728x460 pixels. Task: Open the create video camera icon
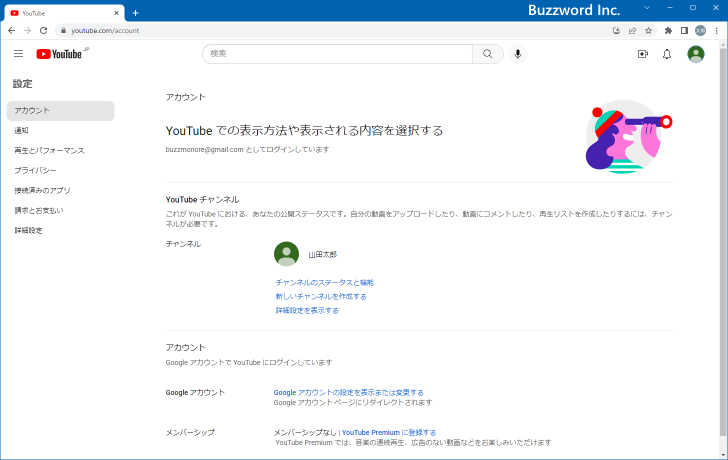[643, 54]
